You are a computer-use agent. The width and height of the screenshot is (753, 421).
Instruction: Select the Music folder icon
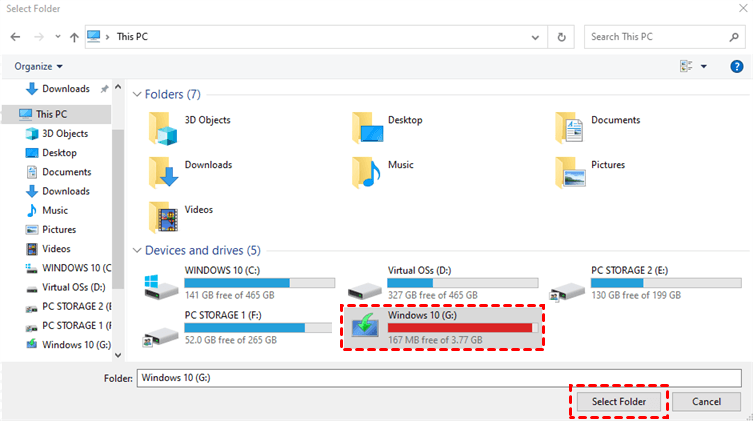click(x=366, y=172)
